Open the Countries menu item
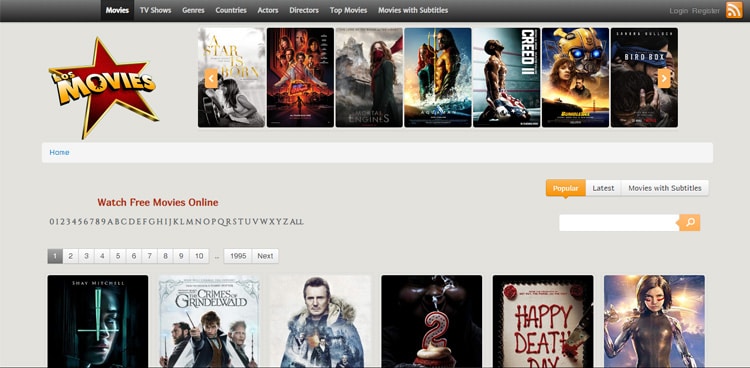This screenshot has height=368, width=750. (231, 10)
